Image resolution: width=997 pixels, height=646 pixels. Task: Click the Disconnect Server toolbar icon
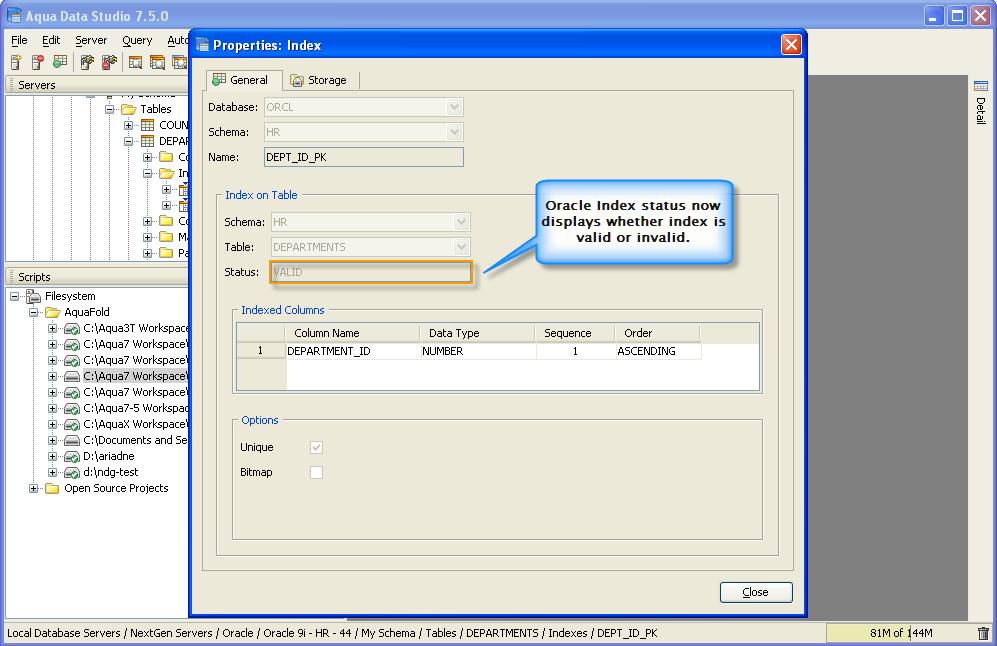(x=109, y=62)
